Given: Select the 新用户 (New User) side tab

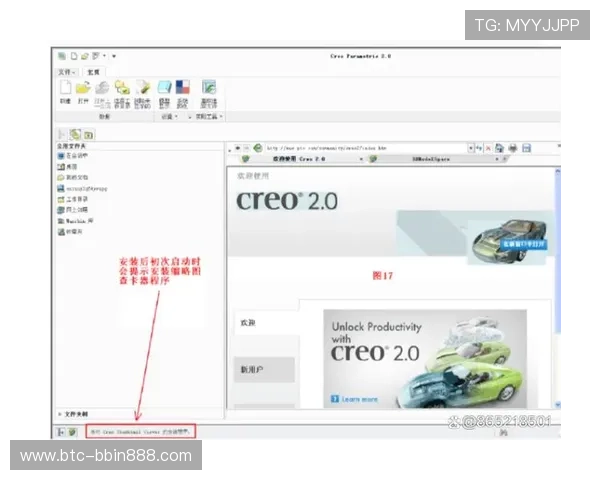Looking at the screenshot, I should pyautogui.click(x=250, y=369).
